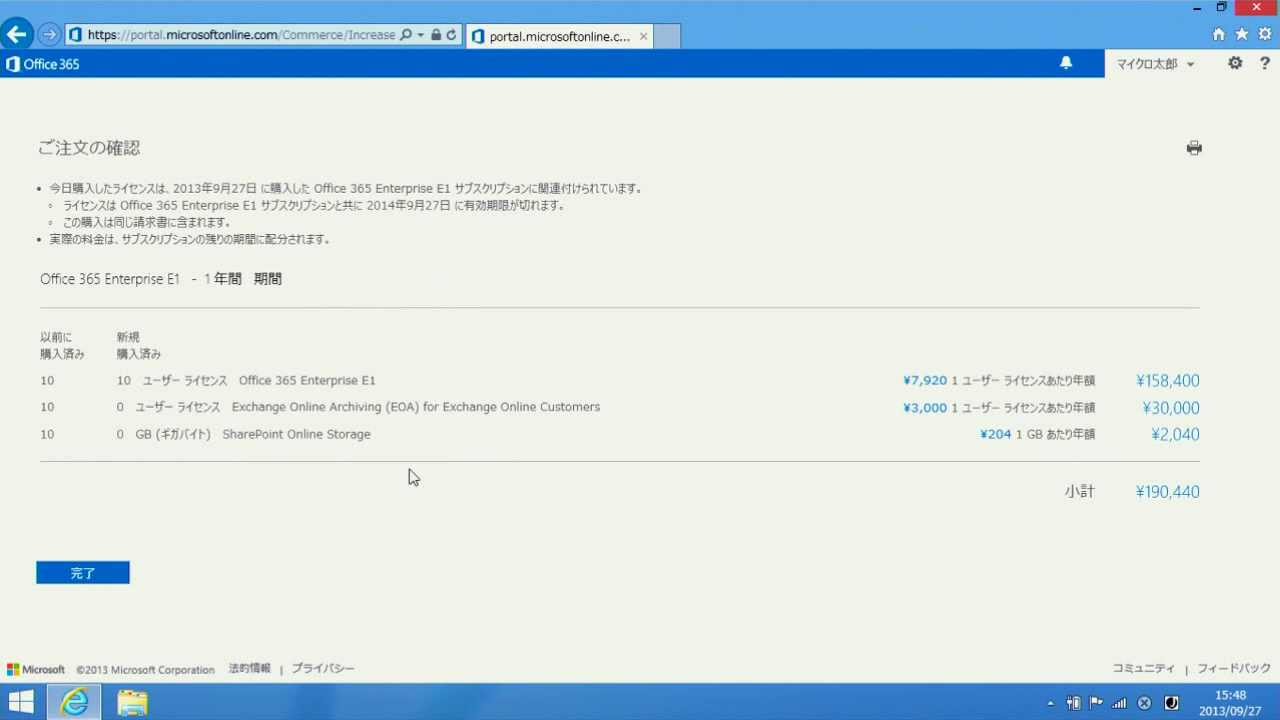Click the network signal tray icon

click(x=1119, y=703)
